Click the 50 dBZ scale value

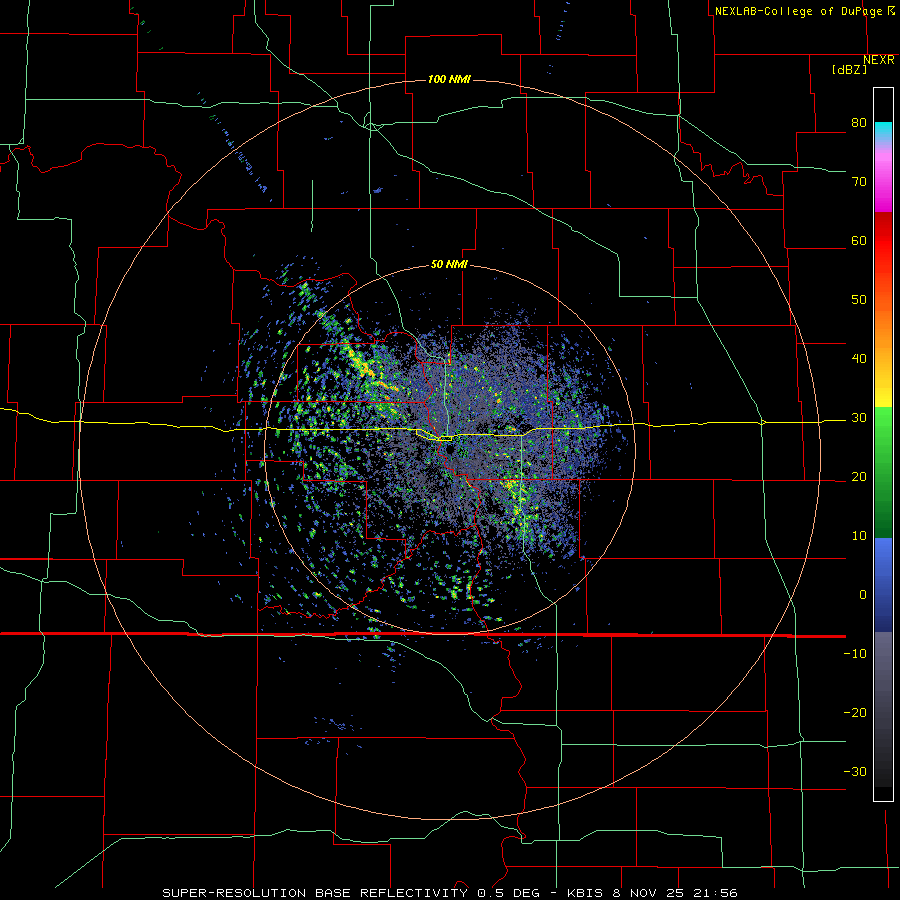click(859, 300)
